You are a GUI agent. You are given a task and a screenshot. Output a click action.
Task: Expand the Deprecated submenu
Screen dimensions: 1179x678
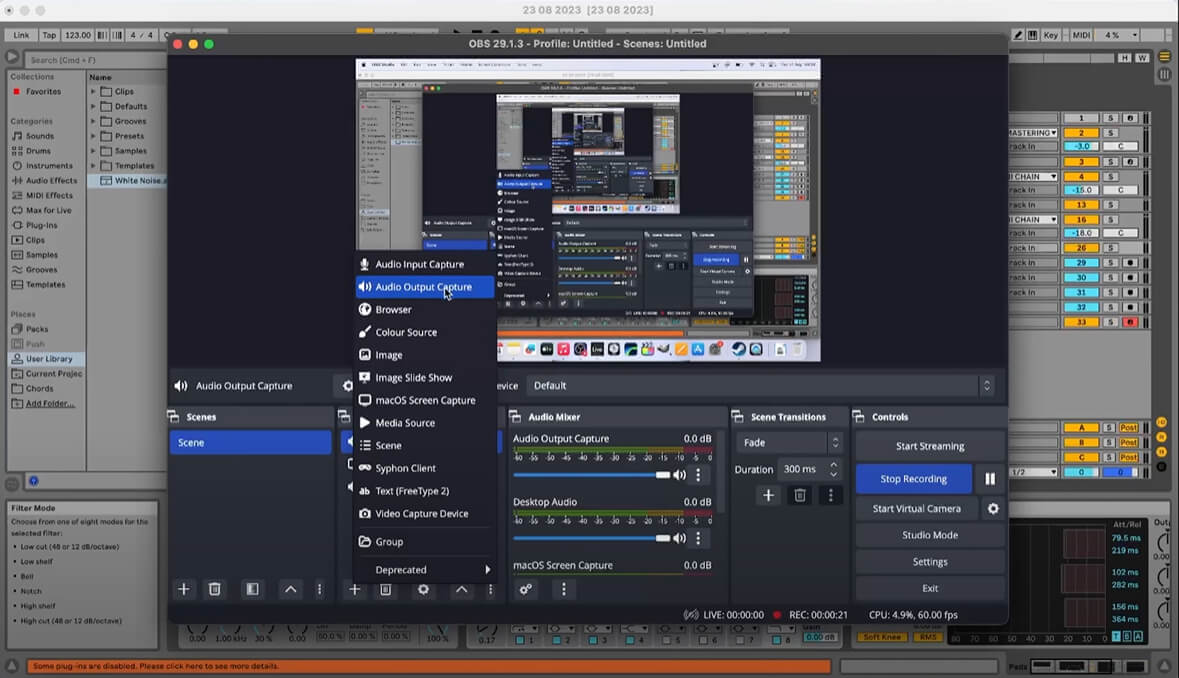click(x=425, y=570)
